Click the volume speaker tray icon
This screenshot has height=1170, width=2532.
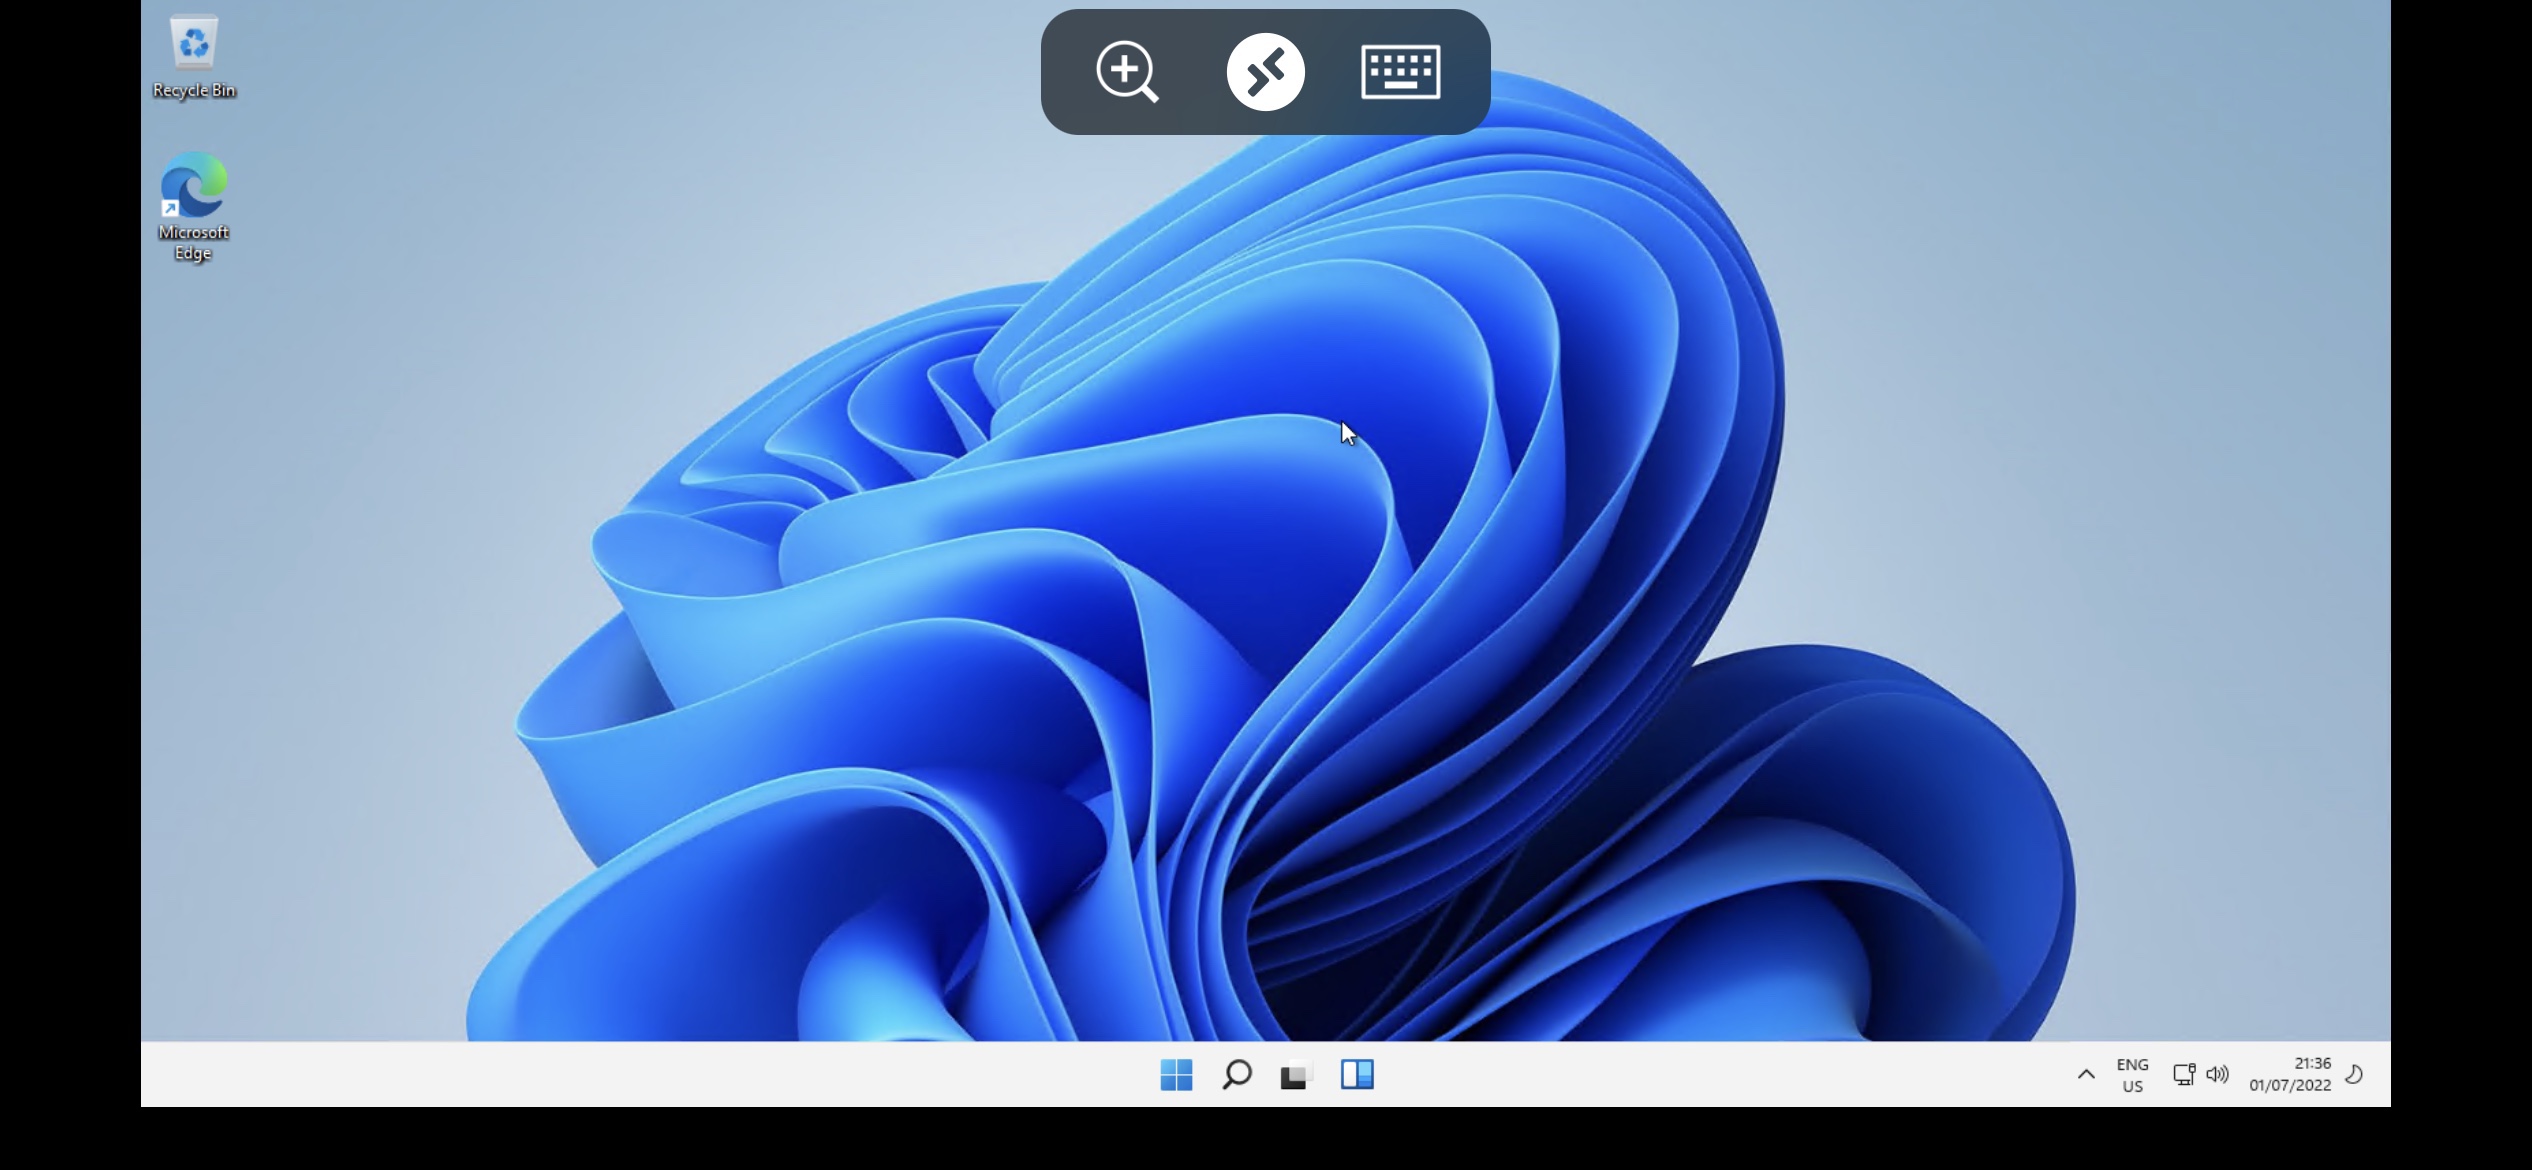coord(2218,1075)
